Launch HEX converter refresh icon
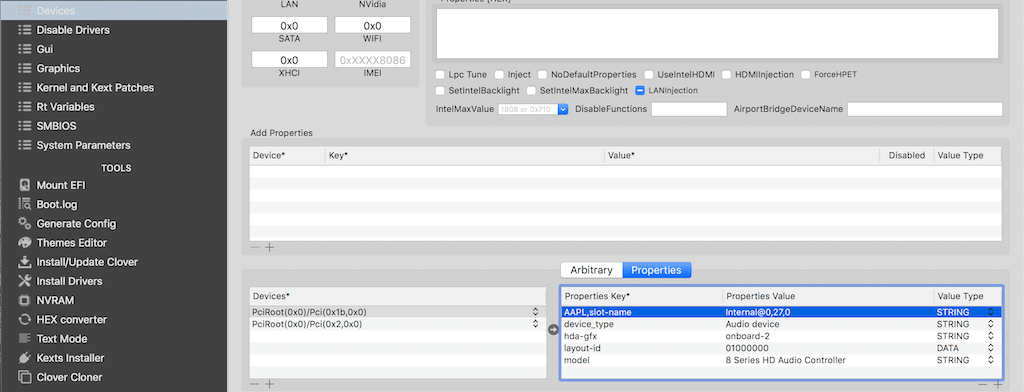The height and width of the screenshot is (392, 1024). pyautogui.click(x=25, y=319)
